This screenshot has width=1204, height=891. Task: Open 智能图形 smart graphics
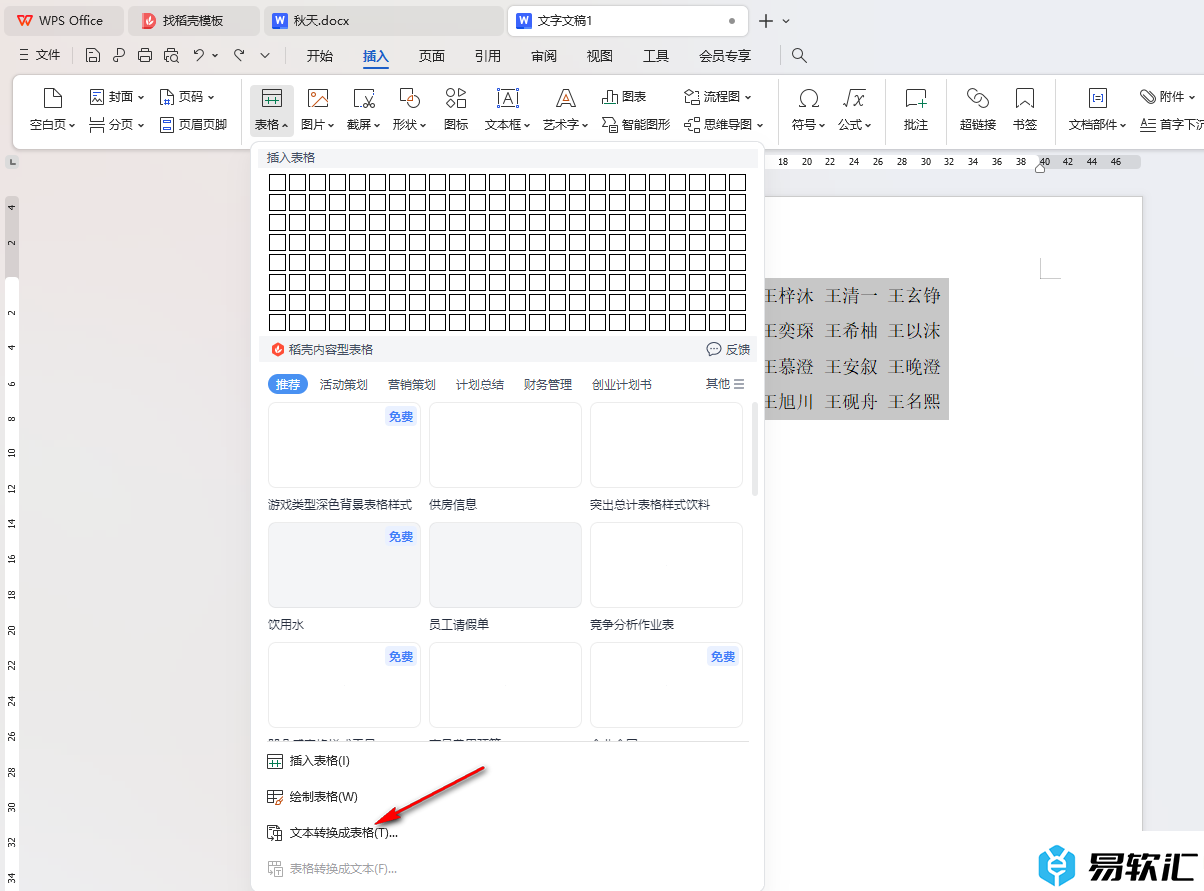[x=636, y=125]
